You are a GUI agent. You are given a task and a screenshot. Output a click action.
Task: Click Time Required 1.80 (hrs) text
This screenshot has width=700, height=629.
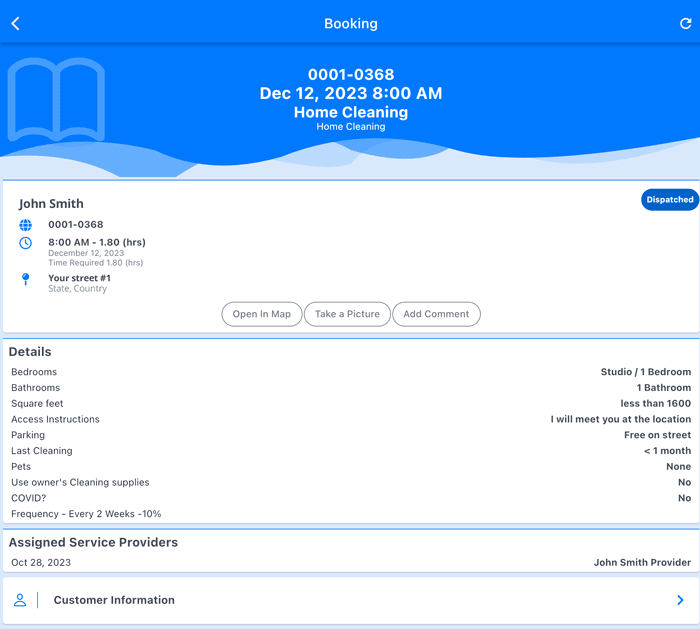coord(96,262)
